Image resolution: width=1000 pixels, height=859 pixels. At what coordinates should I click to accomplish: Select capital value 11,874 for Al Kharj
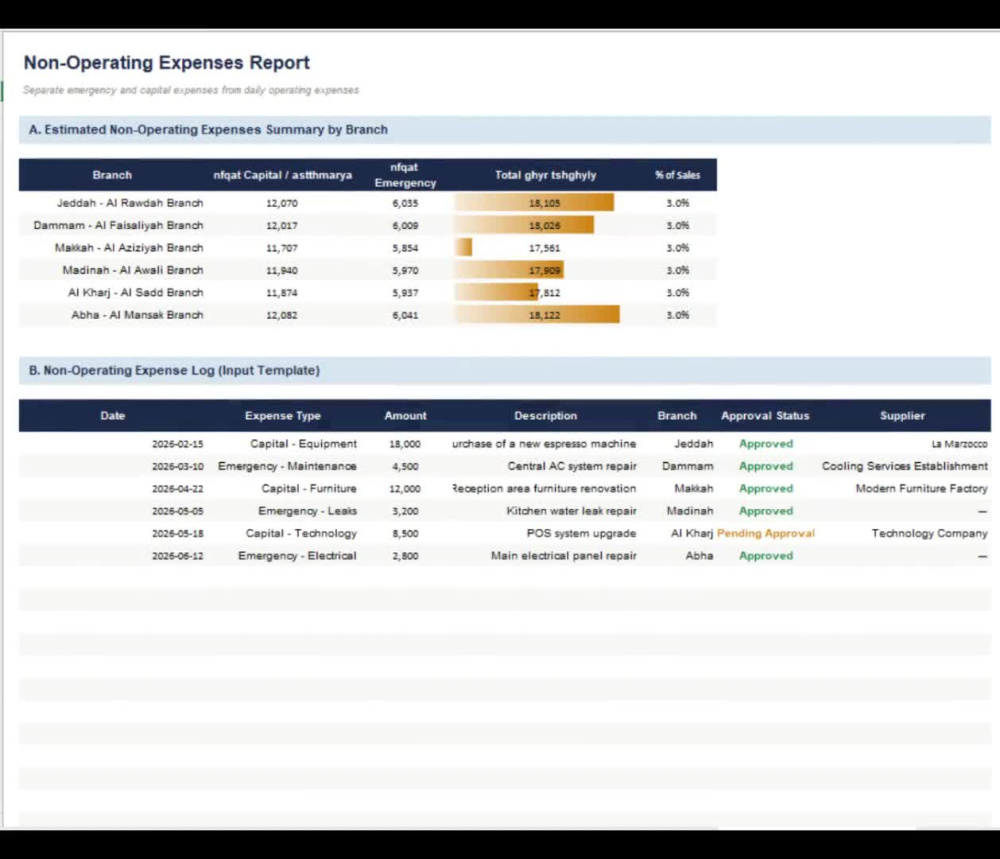[282, 293]
